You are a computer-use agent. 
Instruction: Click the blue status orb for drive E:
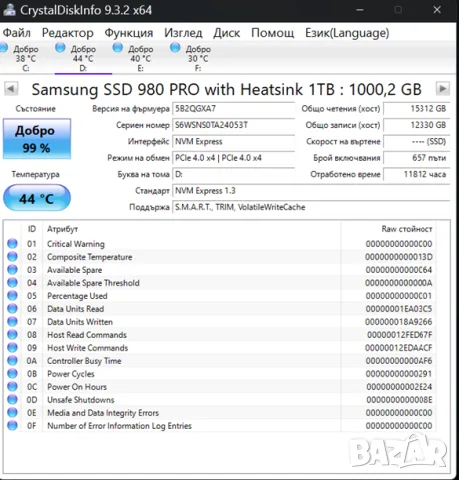click(x=118, y=48)
